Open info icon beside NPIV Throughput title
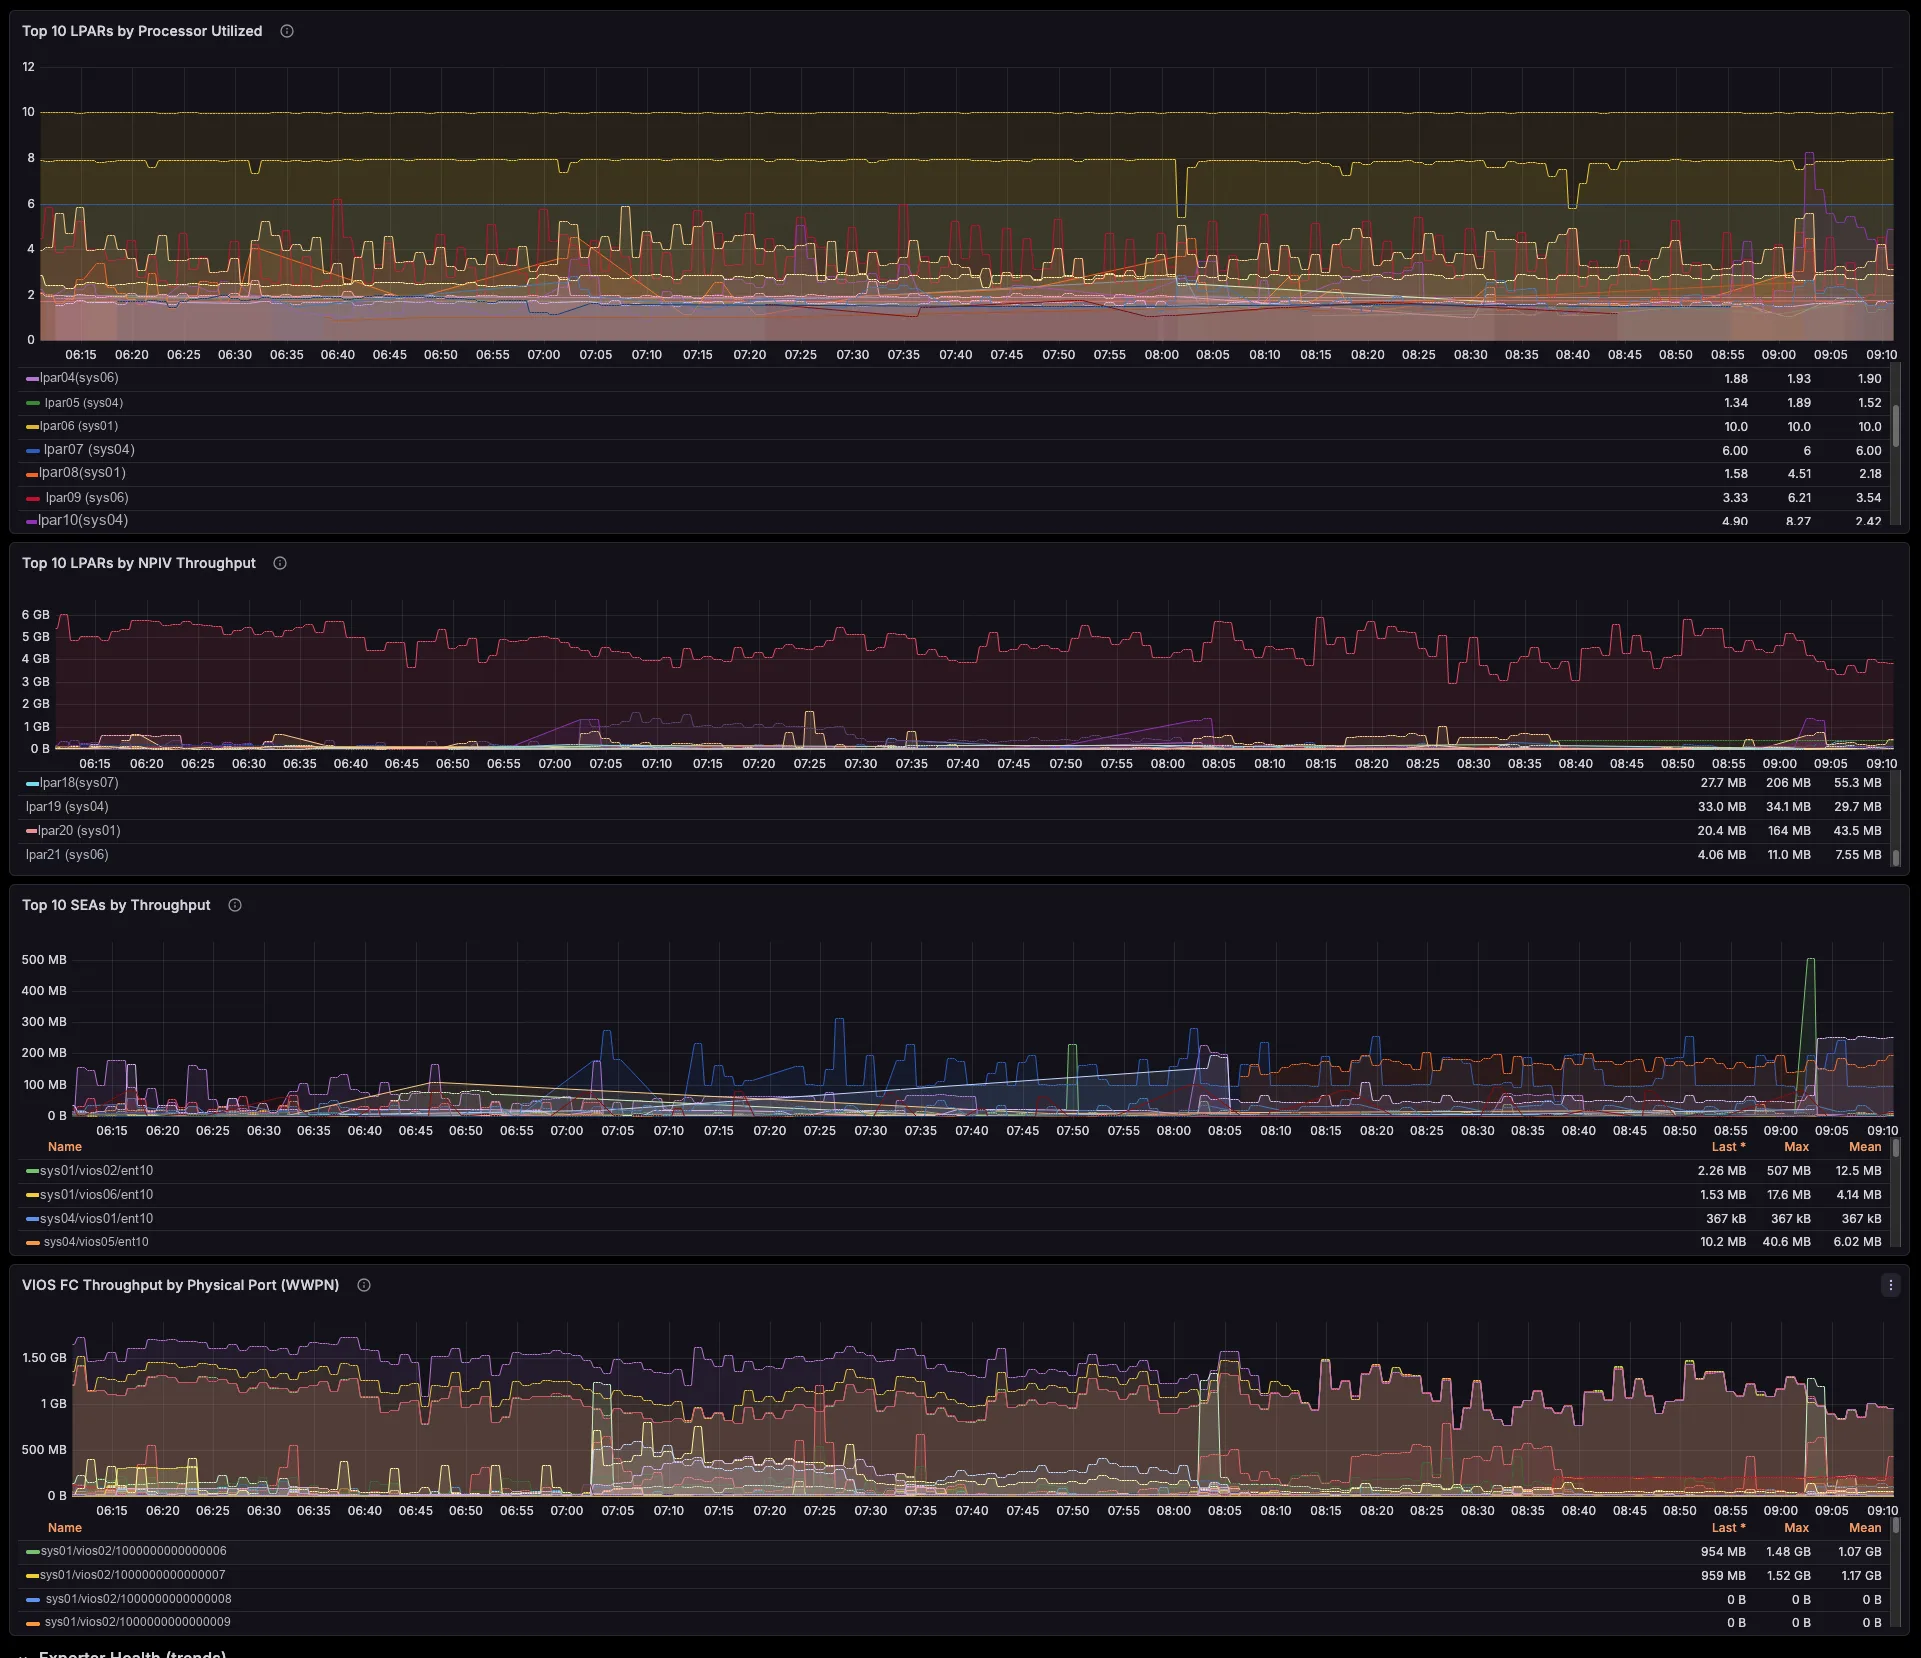 280,563
